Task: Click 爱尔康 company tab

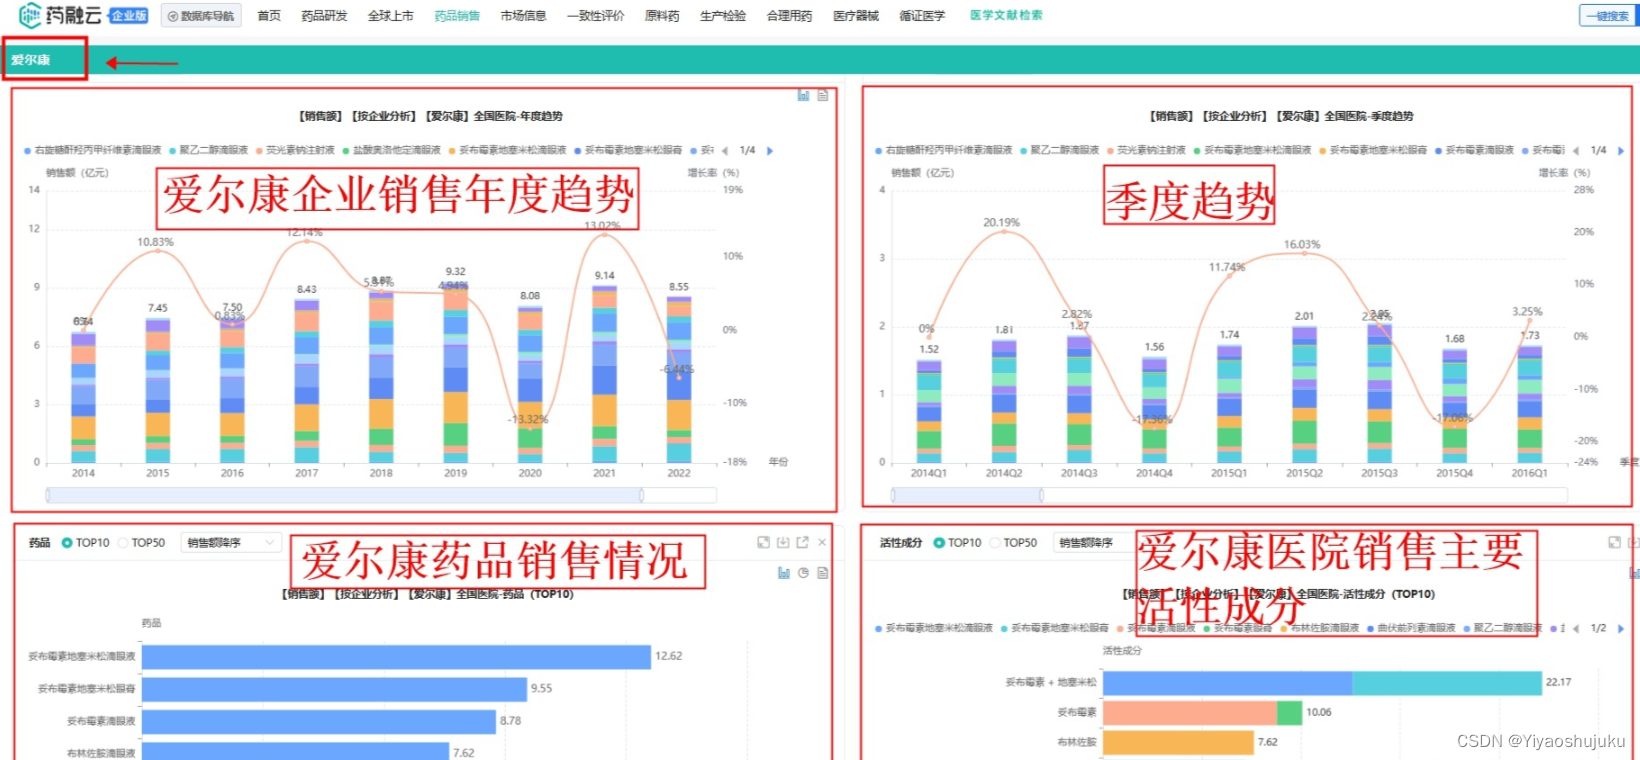Action: pyautogui.click(x=31, y=60)
